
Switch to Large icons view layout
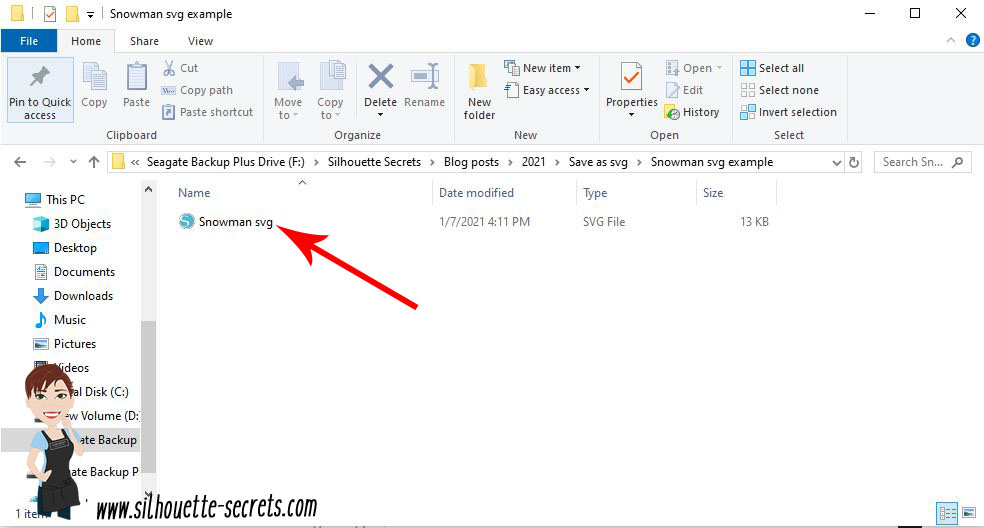click(x=969, y=513)
